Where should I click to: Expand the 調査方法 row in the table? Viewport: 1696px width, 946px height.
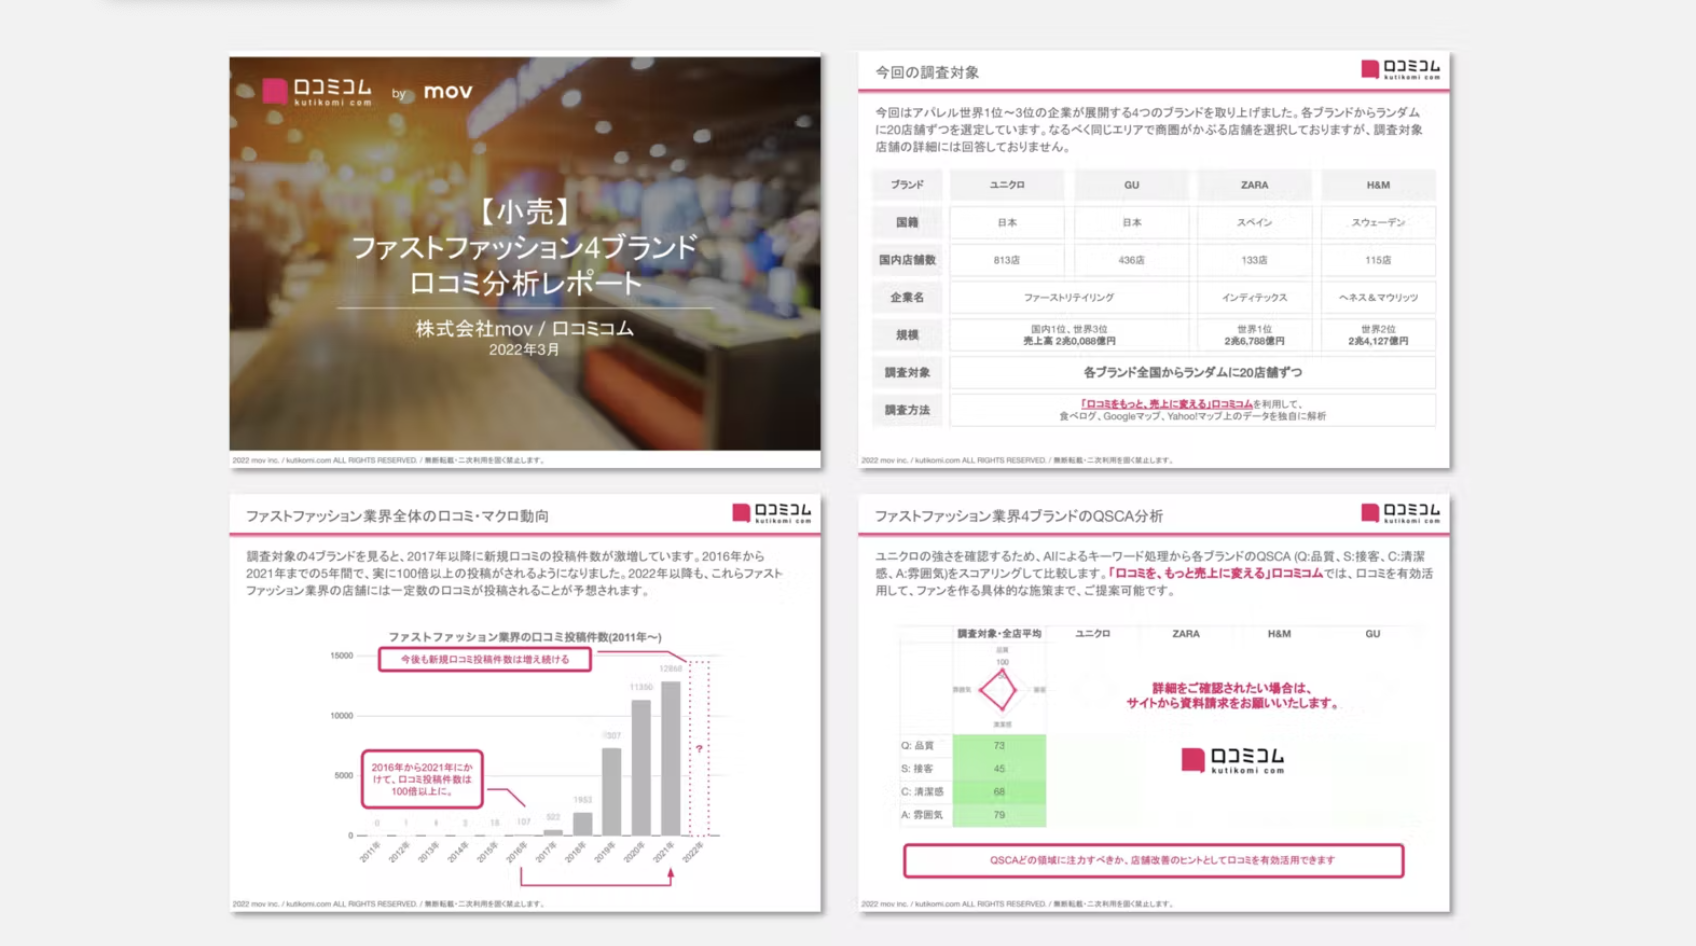[x=908, y=409]
